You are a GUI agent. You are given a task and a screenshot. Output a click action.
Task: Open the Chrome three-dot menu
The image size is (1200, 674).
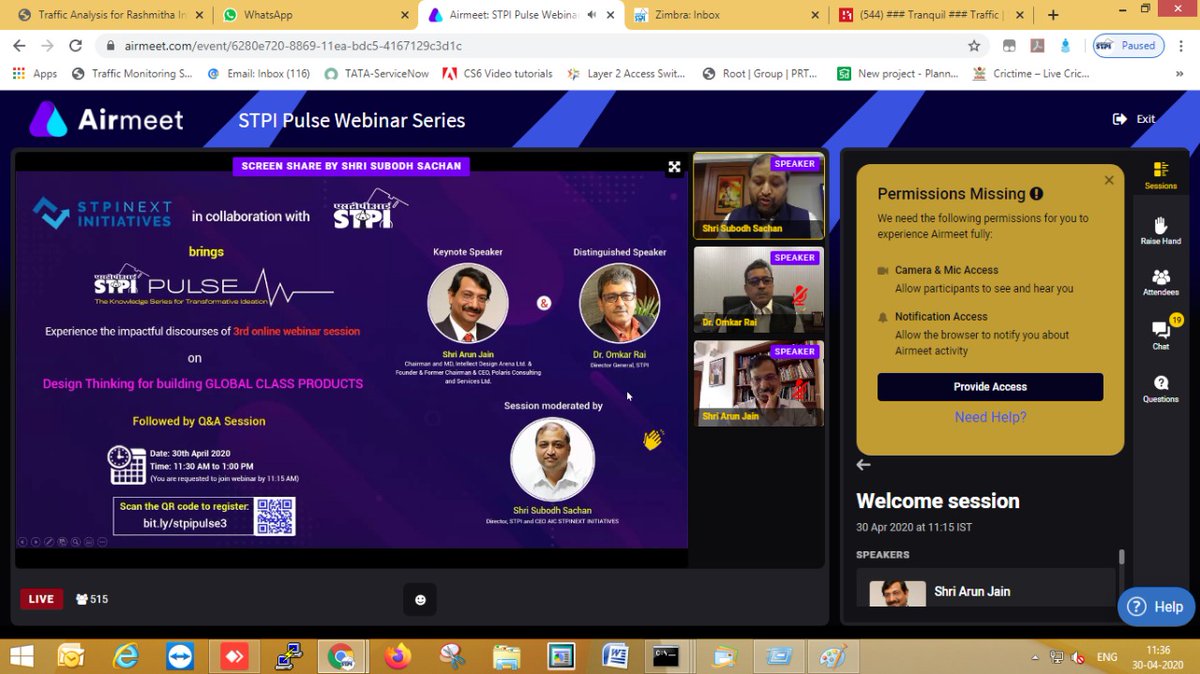1181,46
